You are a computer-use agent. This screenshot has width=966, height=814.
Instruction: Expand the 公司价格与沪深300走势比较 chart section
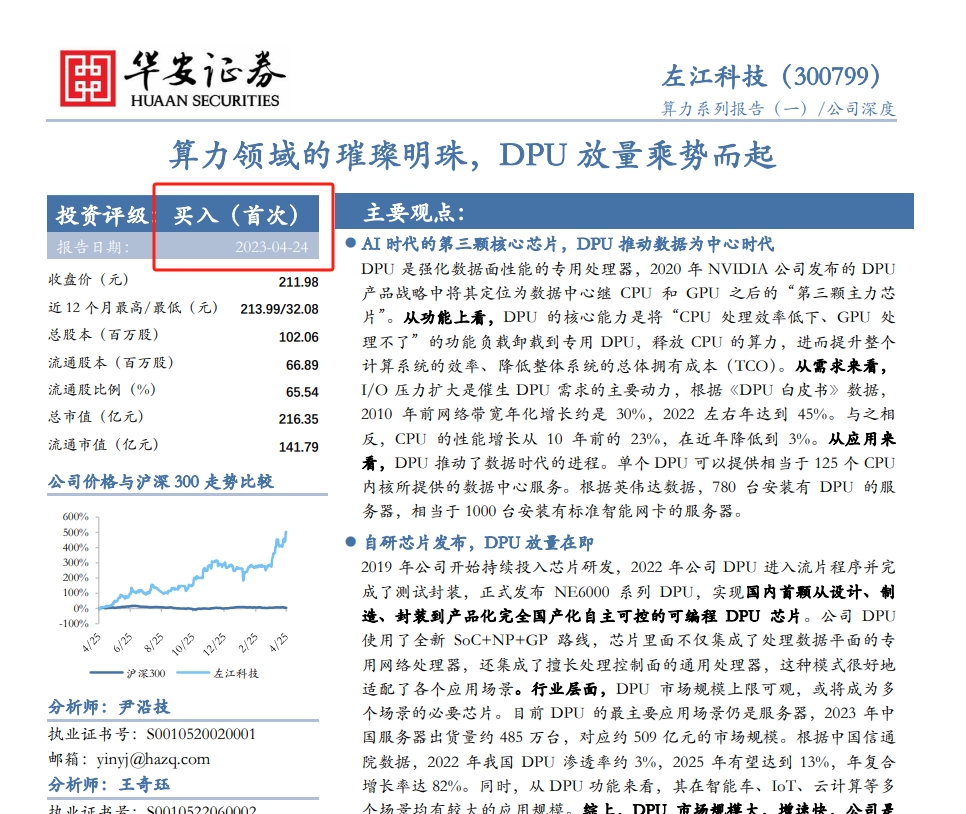point(160,482)
